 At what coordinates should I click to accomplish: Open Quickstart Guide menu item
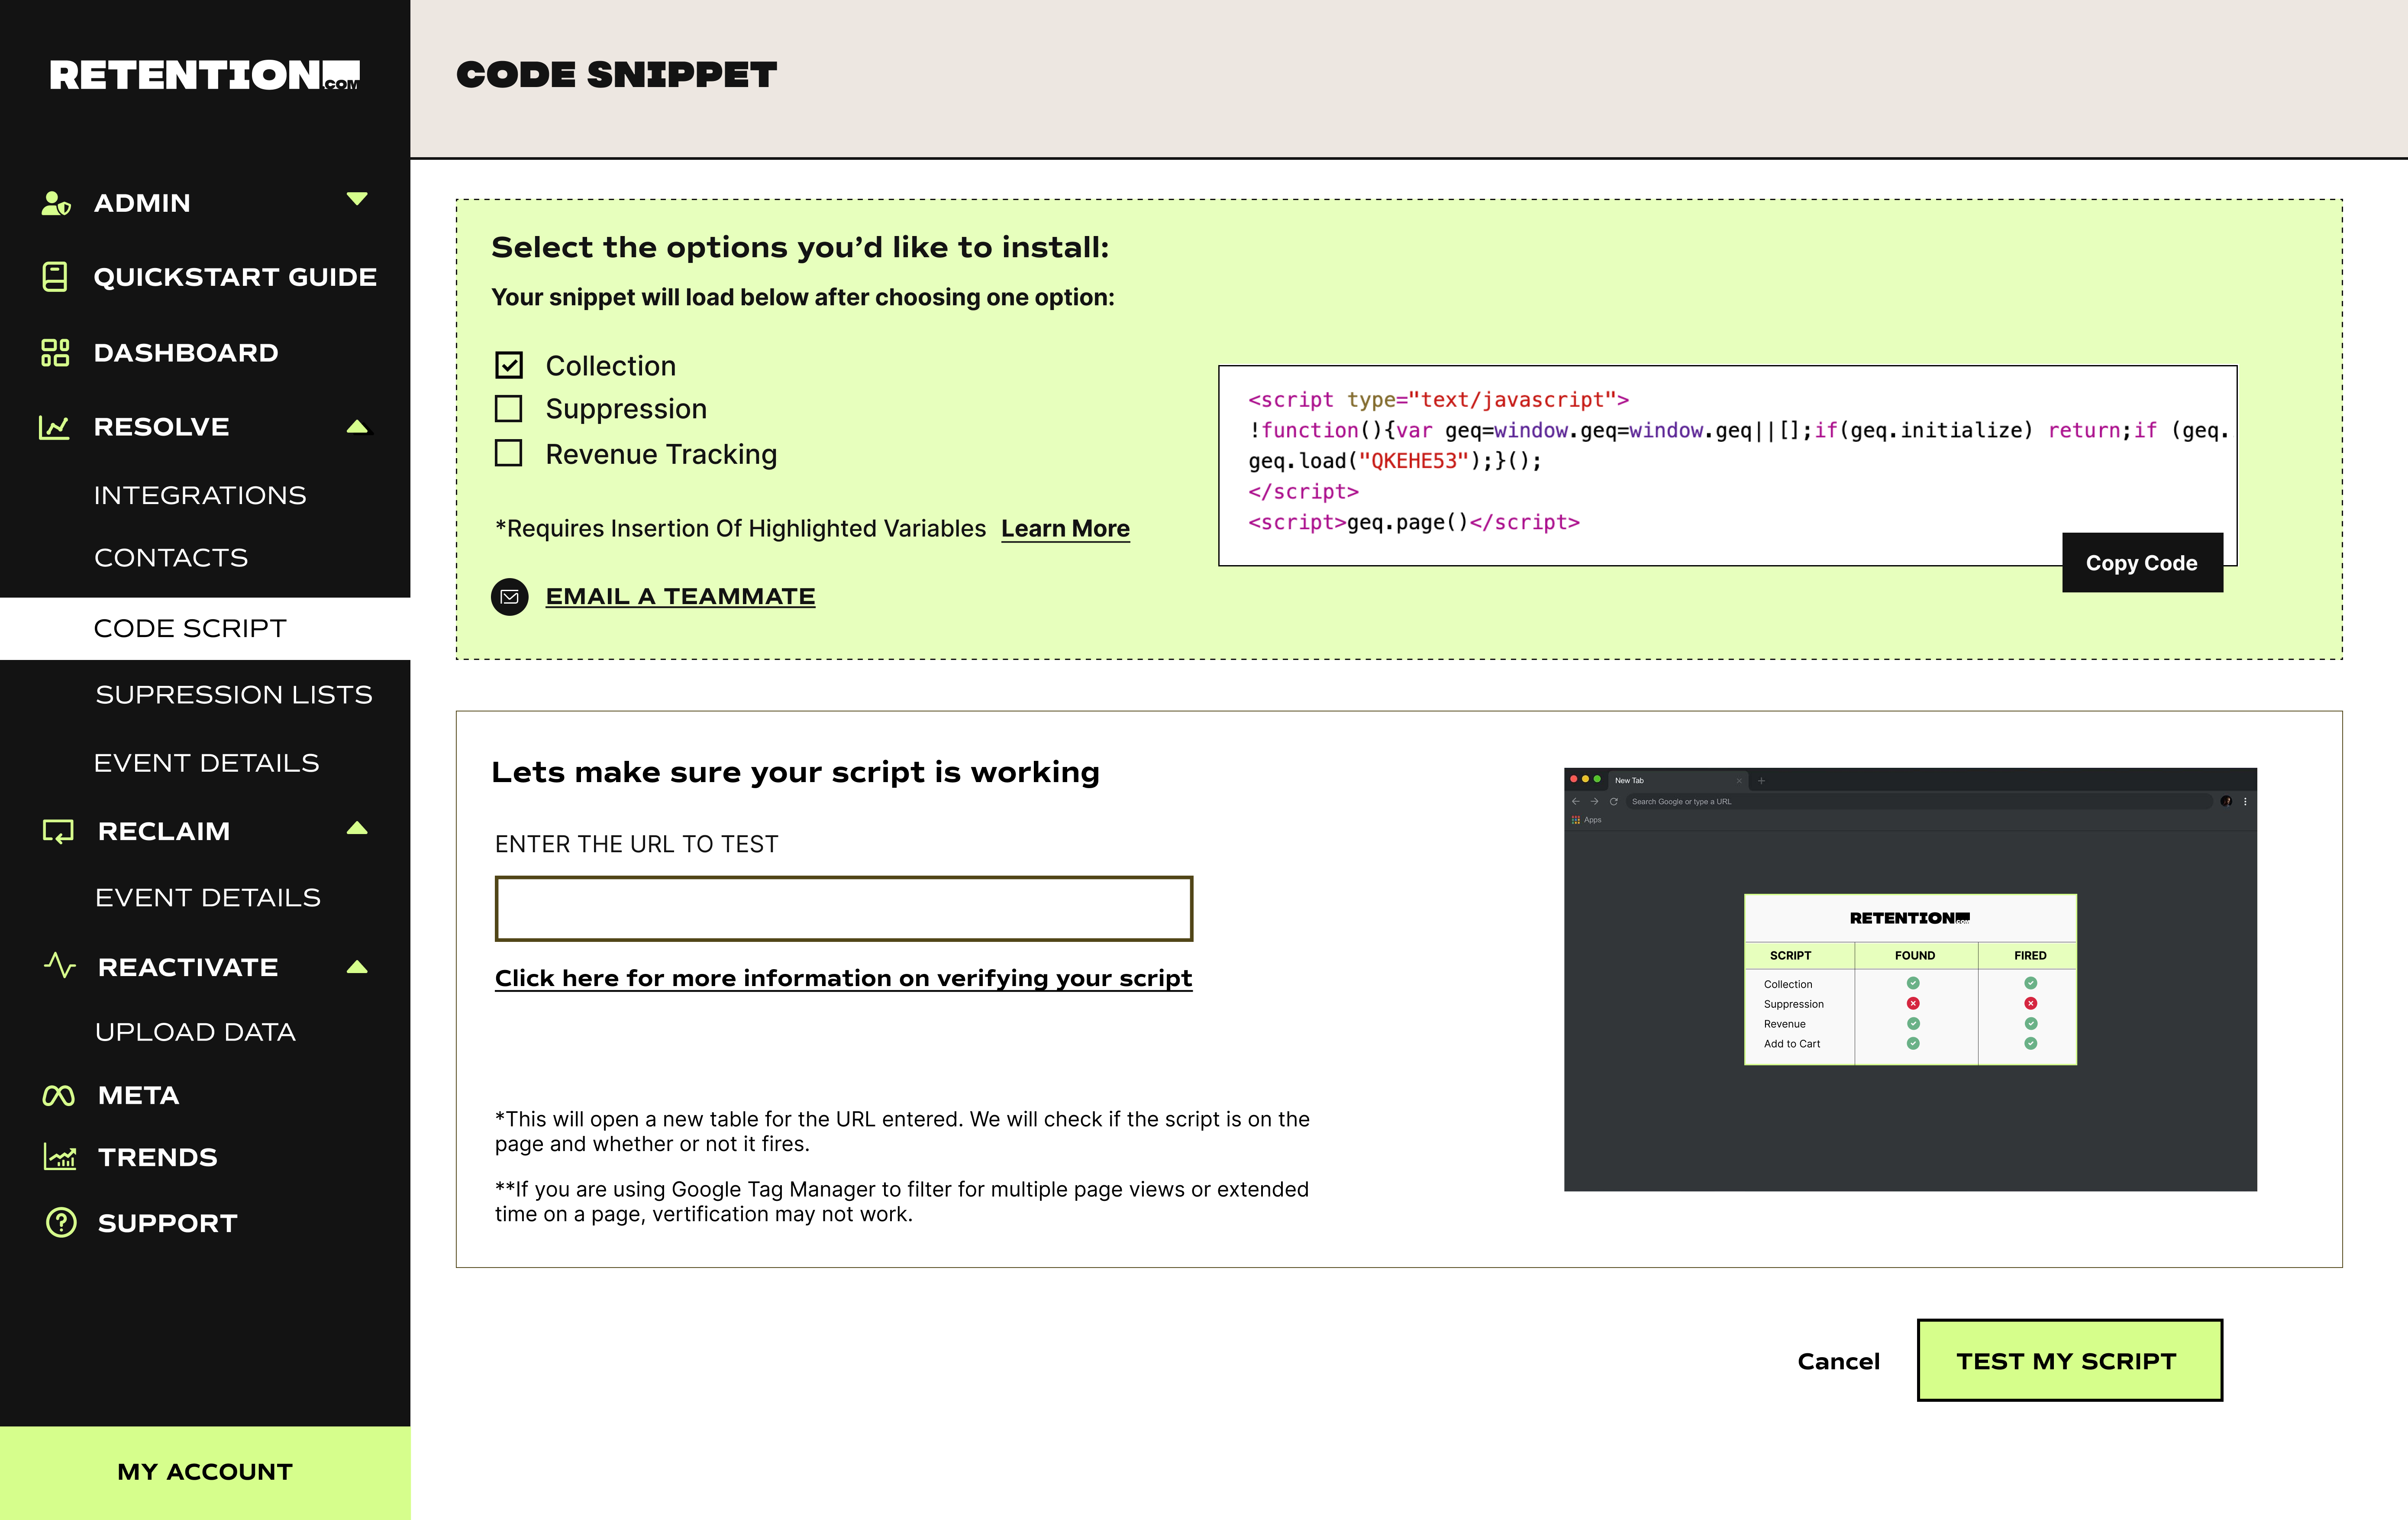point(235,277)
